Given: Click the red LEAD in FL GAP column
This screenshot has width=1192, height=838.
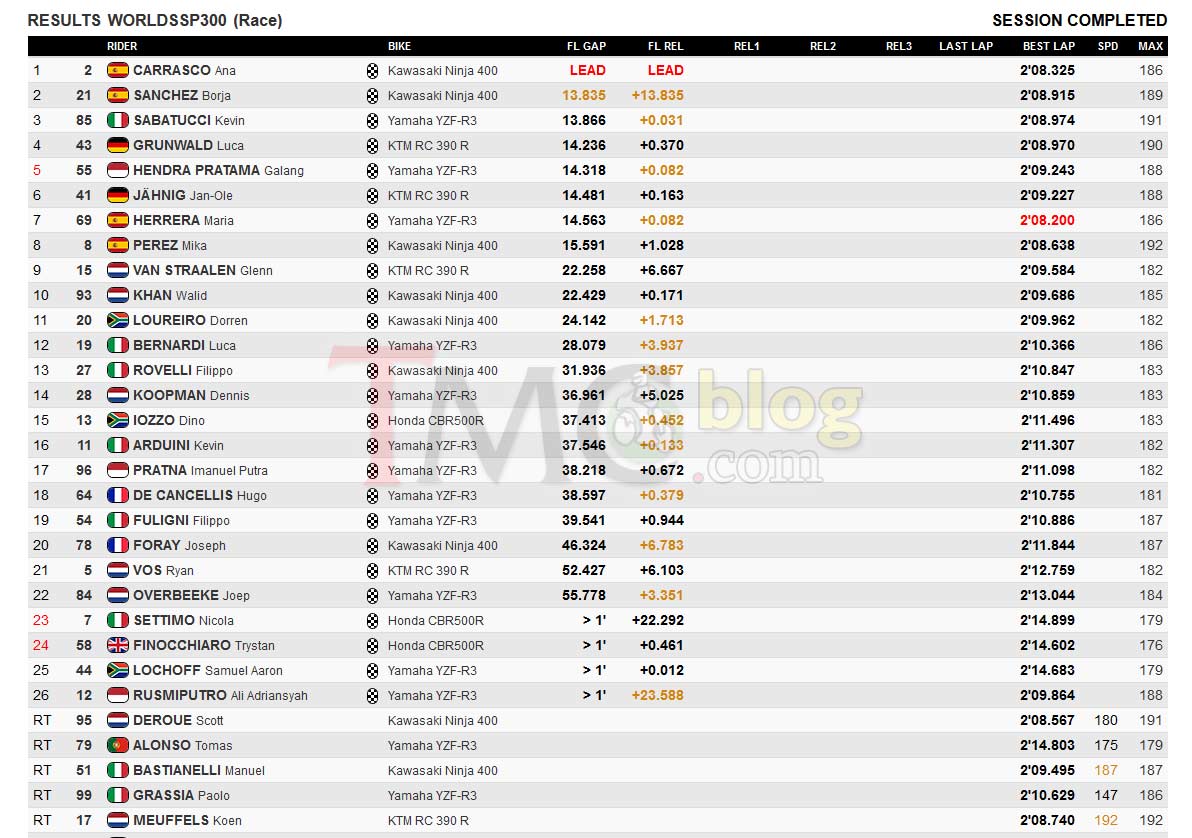Looking at the screenshot, I should tap(588, 71).
